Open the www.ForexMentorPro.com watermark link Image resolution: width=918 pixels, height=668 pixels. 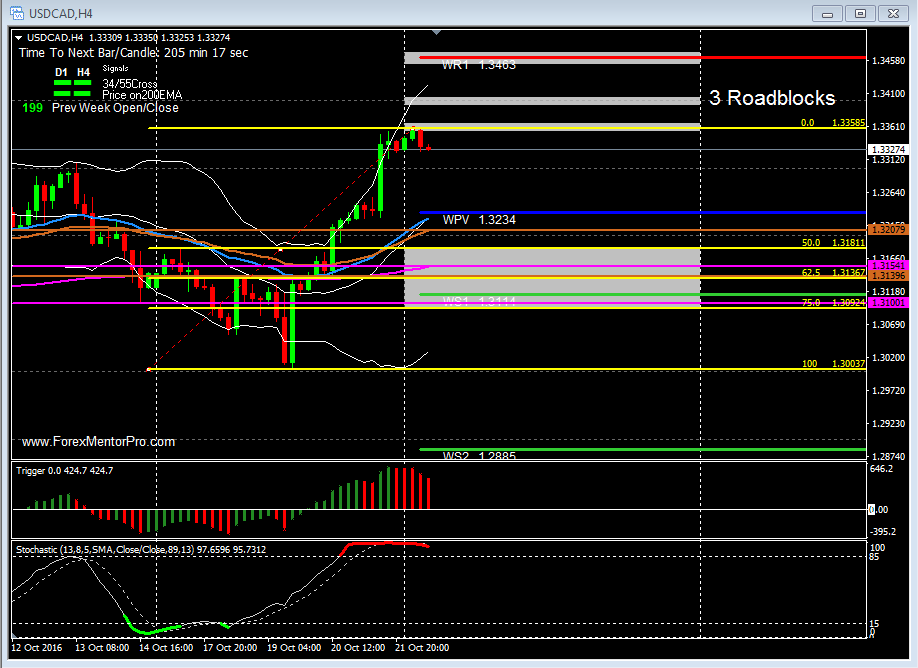98,442
